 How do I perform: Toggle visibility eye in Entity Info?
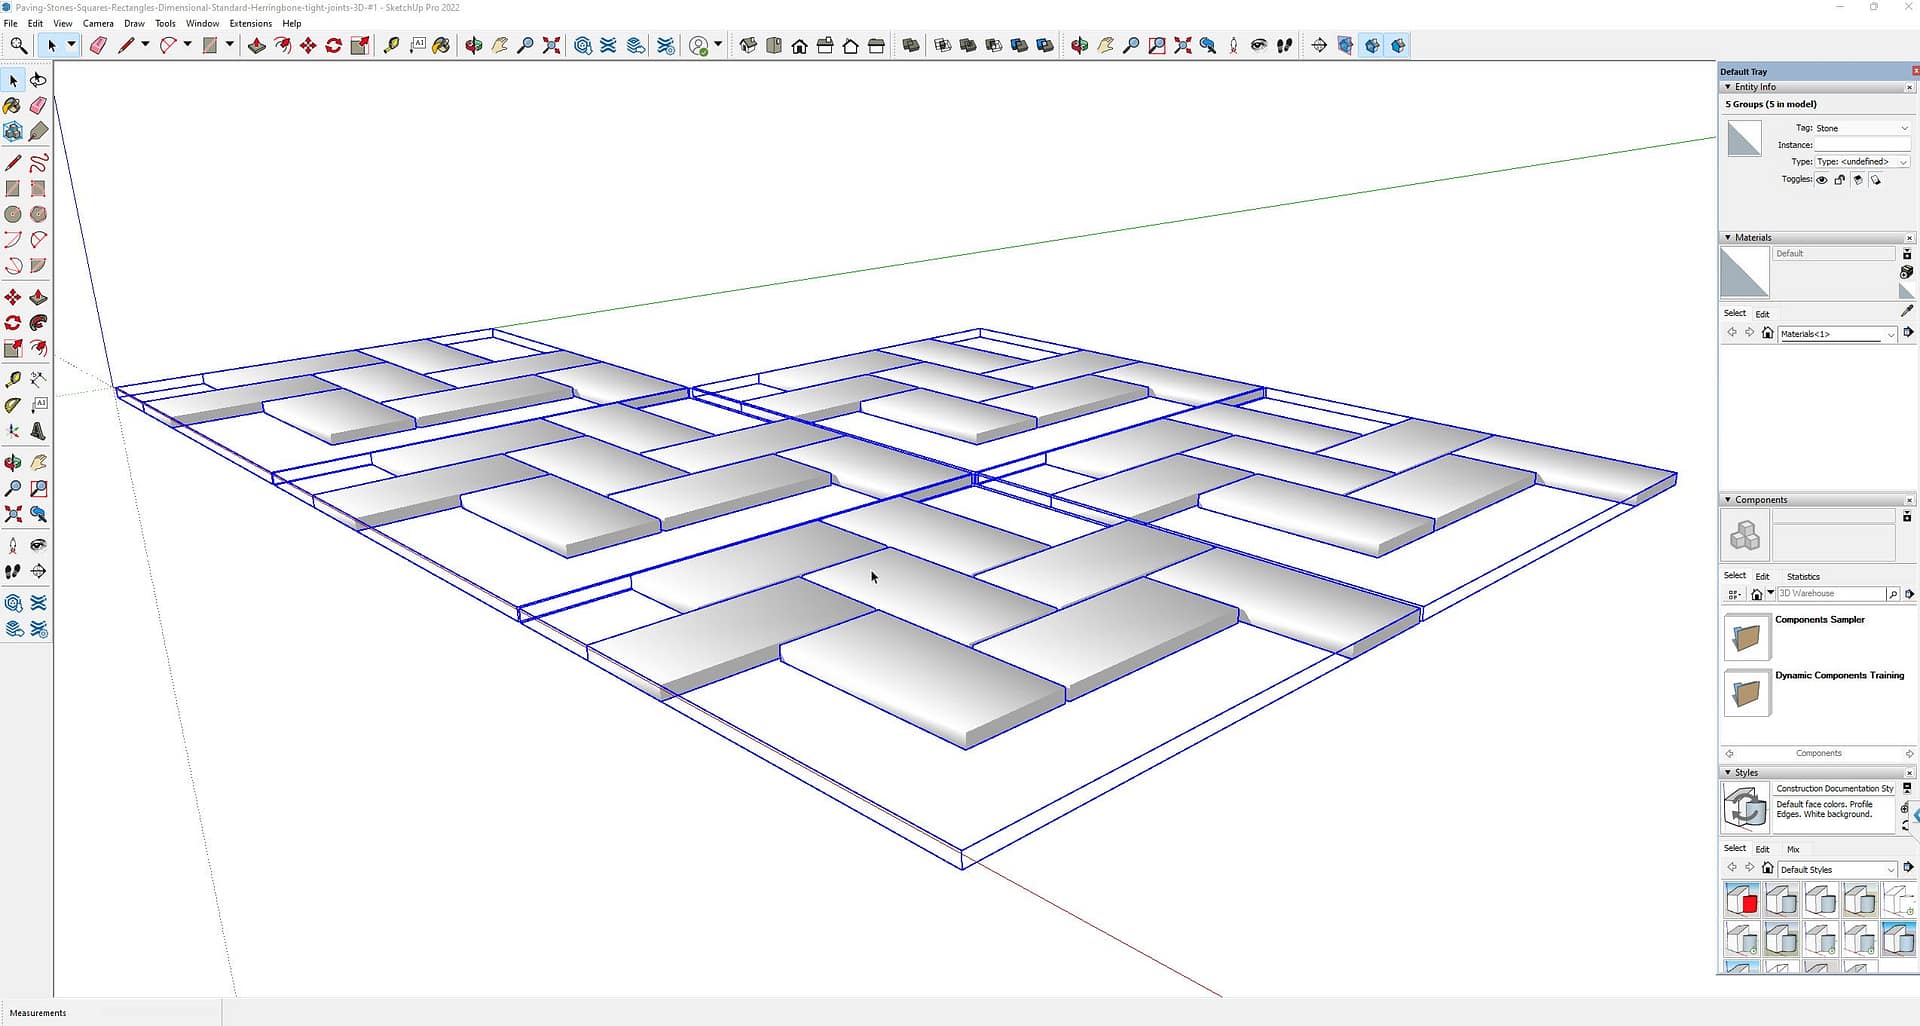click(x=1822, y=180)
